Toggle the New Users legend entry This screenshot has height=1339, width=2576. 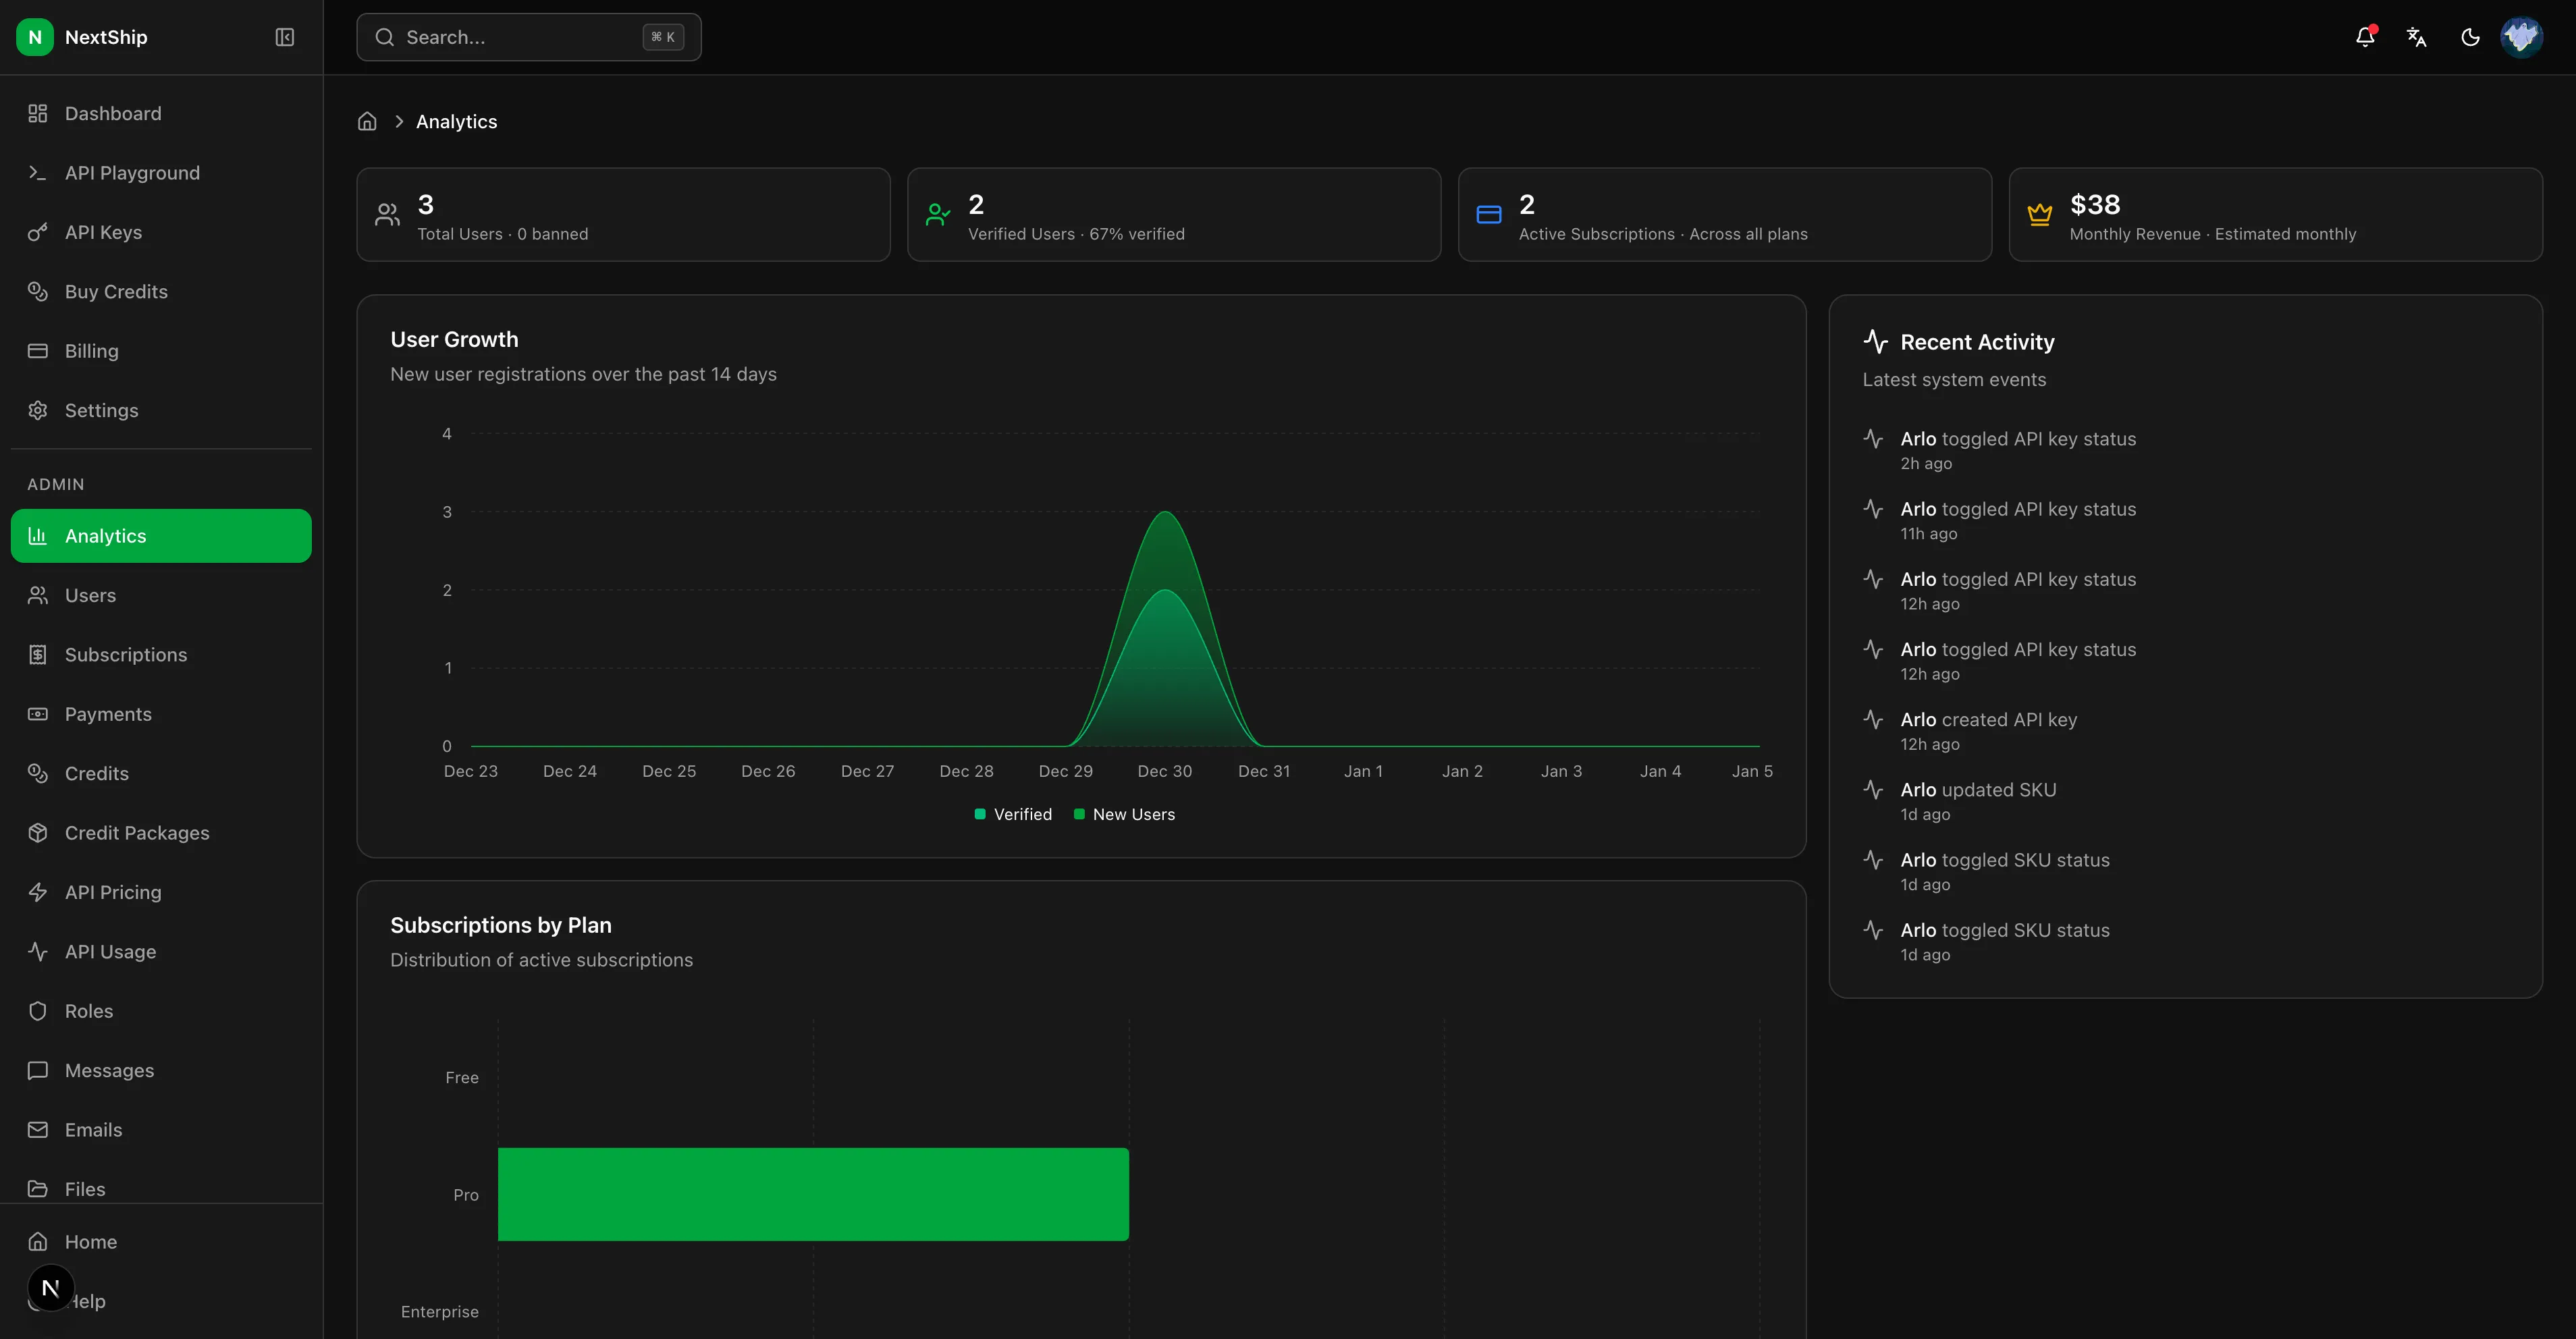[x=1125, y=814]
